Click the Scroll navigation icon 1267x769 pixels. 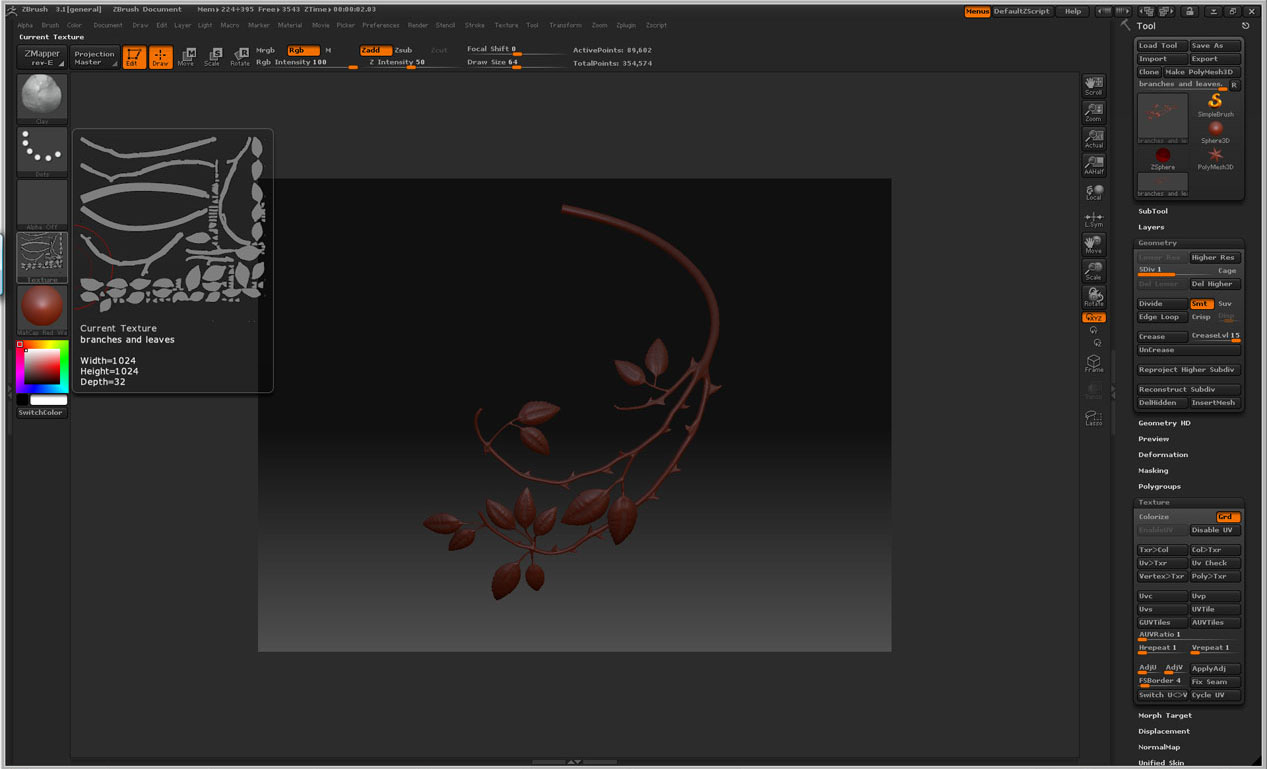[x=1094, y=85]
